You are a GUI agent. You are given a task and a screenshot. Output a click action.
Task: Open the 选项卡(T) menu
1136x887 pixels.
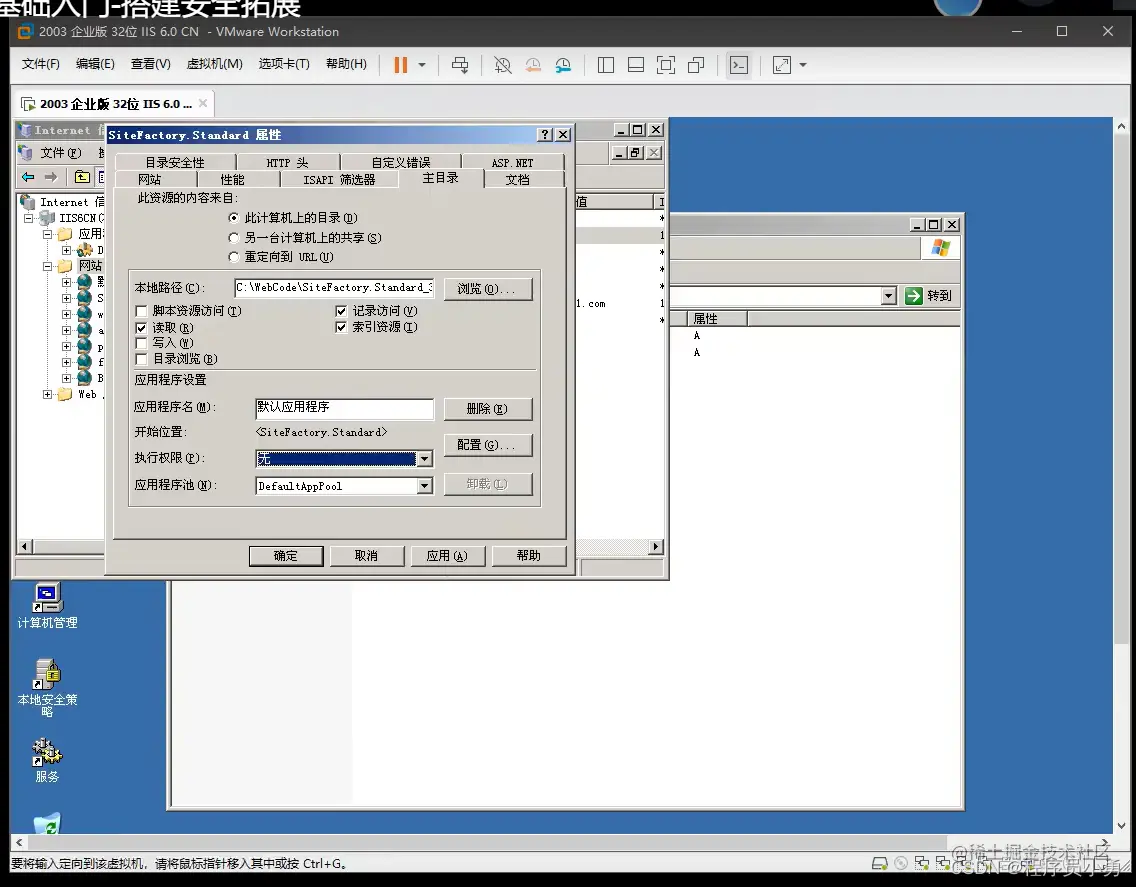point(284,64)
